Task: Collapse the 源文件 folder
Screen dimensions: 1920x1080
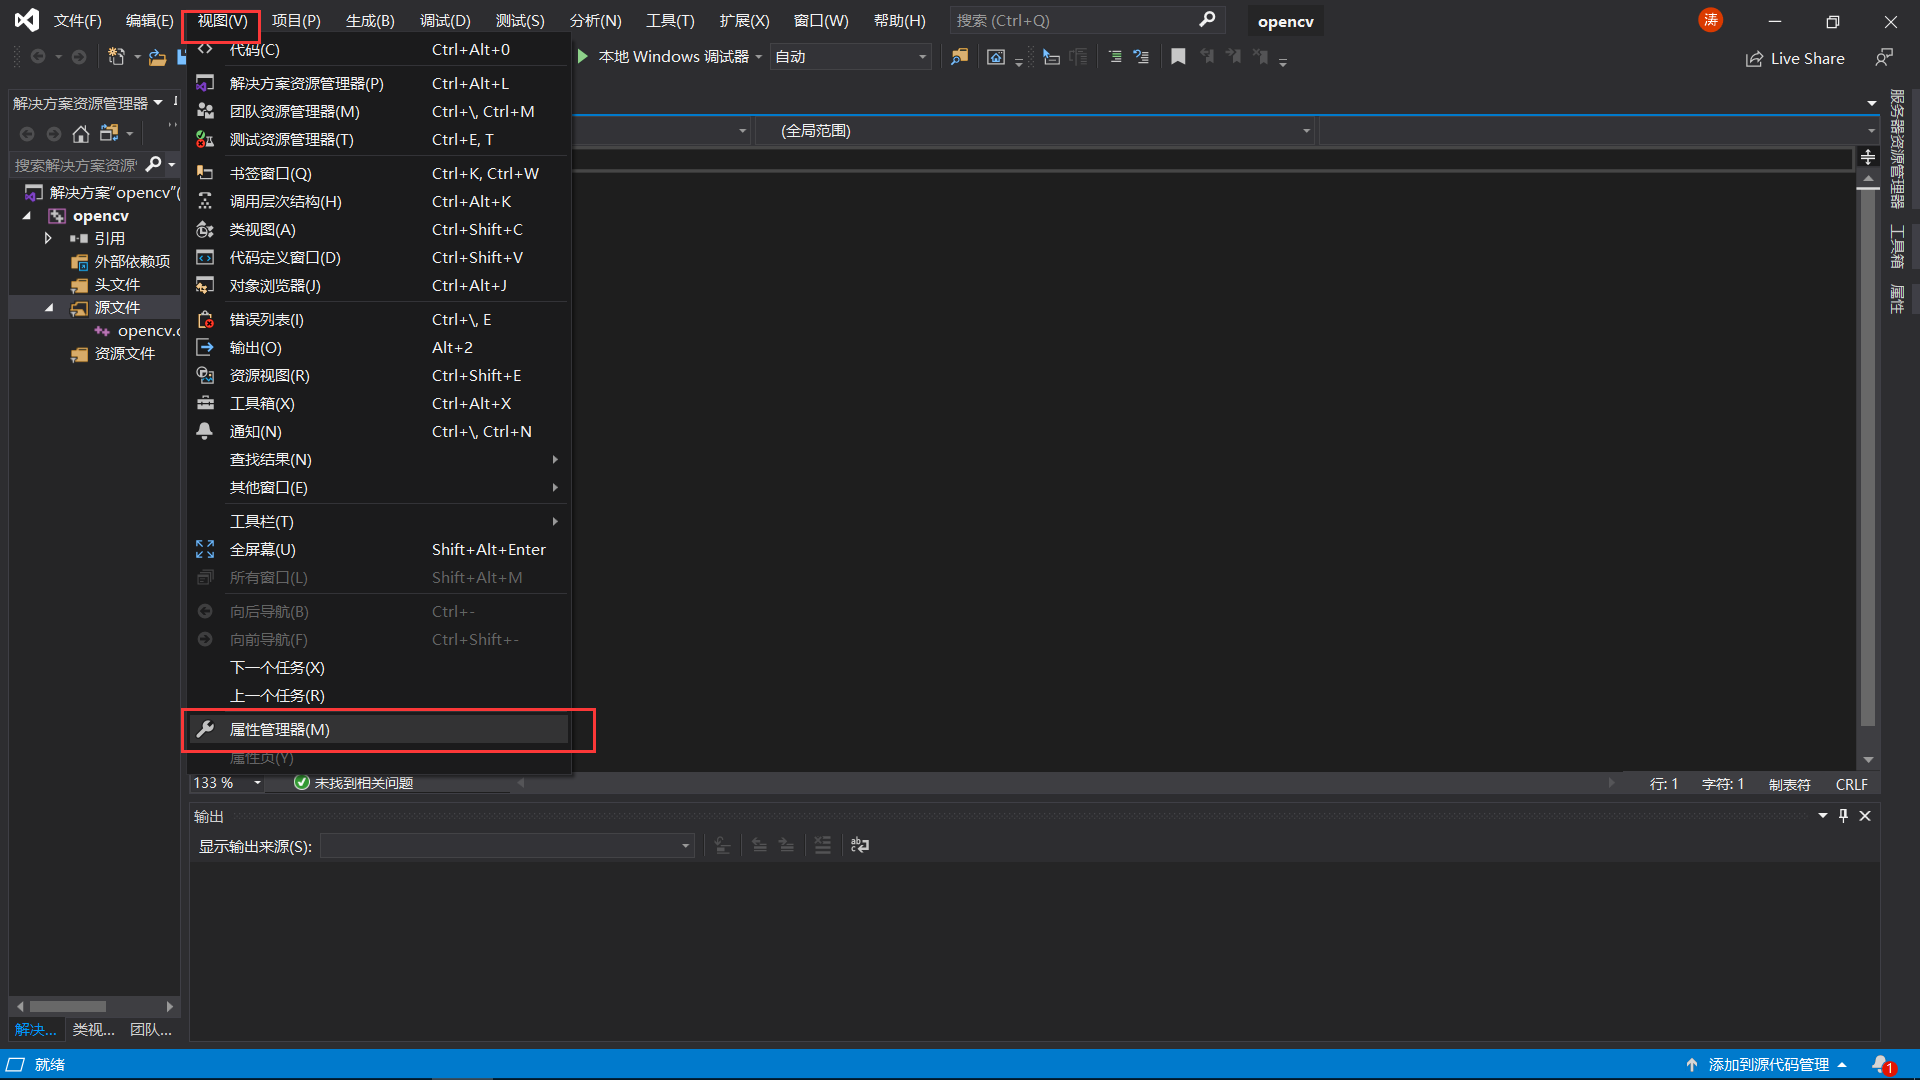Action: (49, 307)
